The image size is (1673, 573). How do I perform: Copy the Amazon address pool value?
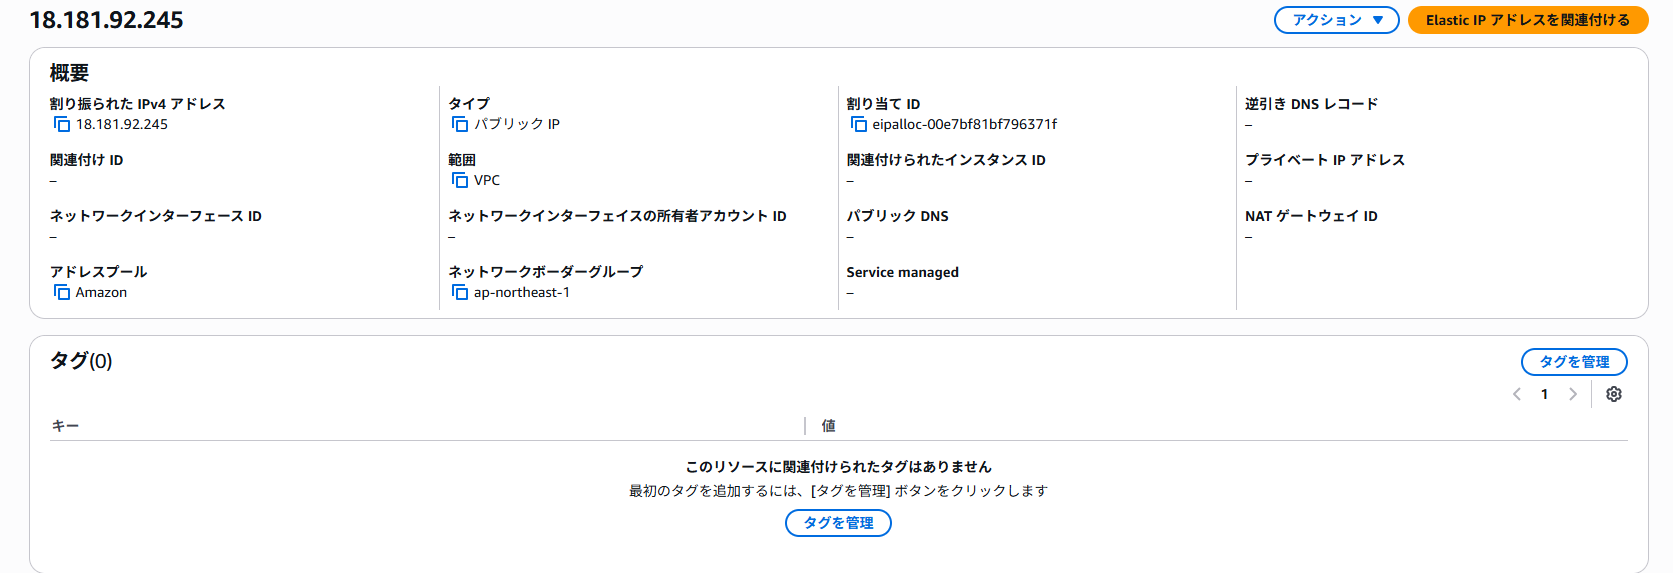[x=62, y=292]
